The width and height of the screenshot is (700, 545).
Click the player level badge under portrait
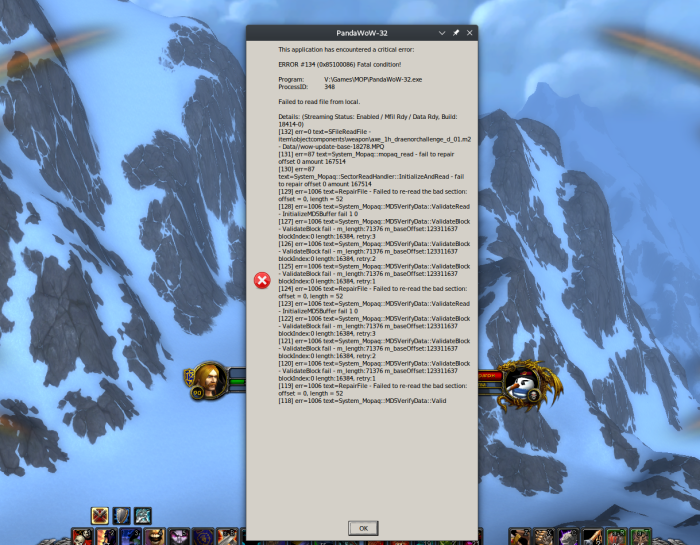pos(198,393)
